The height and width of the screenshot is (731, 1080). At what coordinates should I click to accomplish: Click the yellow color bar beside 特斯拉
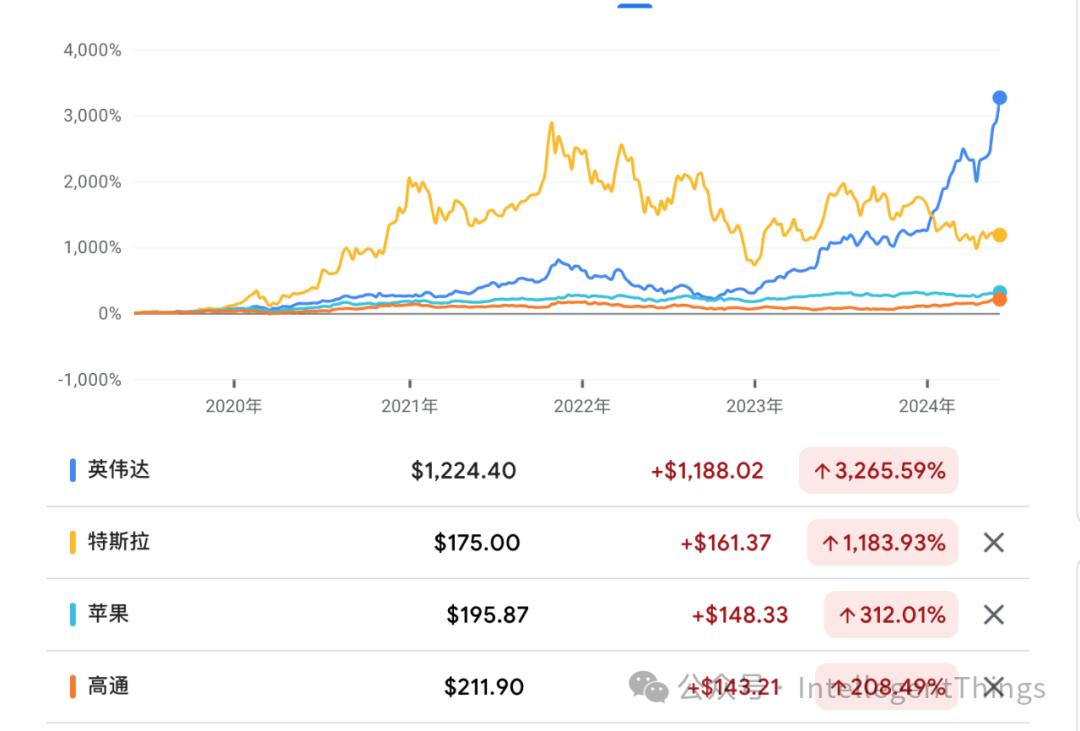(x=73, y=543)
